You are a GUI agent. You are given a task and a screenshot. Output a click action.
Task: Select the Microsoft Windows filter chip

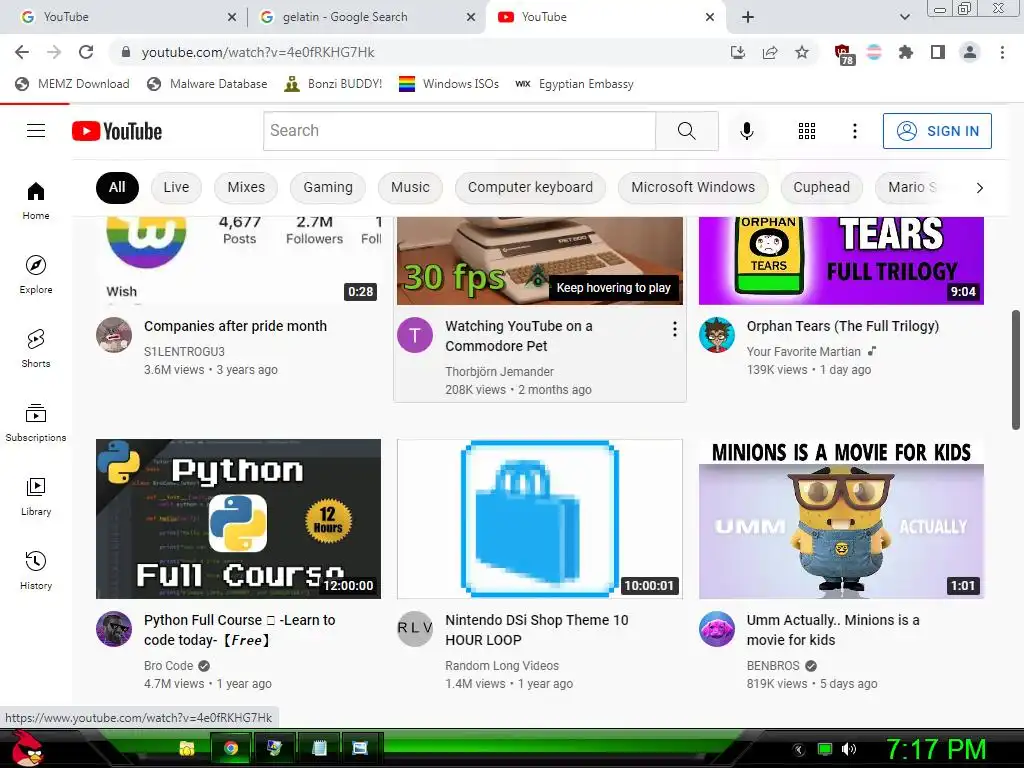(693, 187)
